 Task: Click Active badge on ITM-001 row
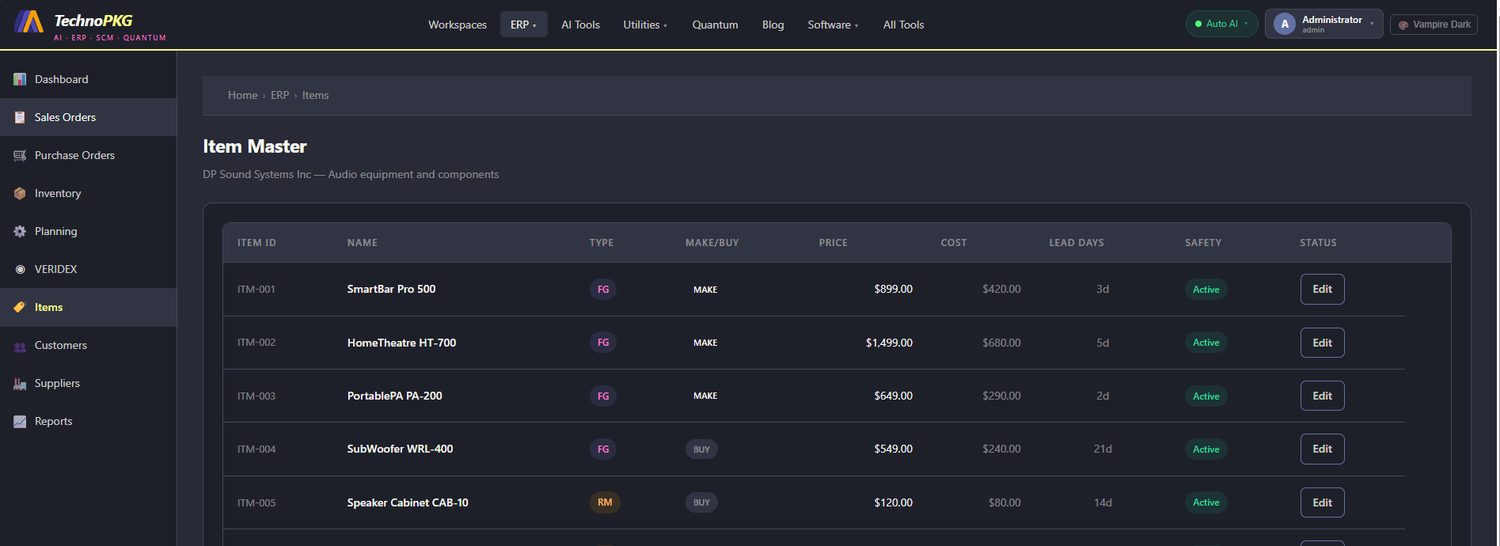tap(1206, 289)
